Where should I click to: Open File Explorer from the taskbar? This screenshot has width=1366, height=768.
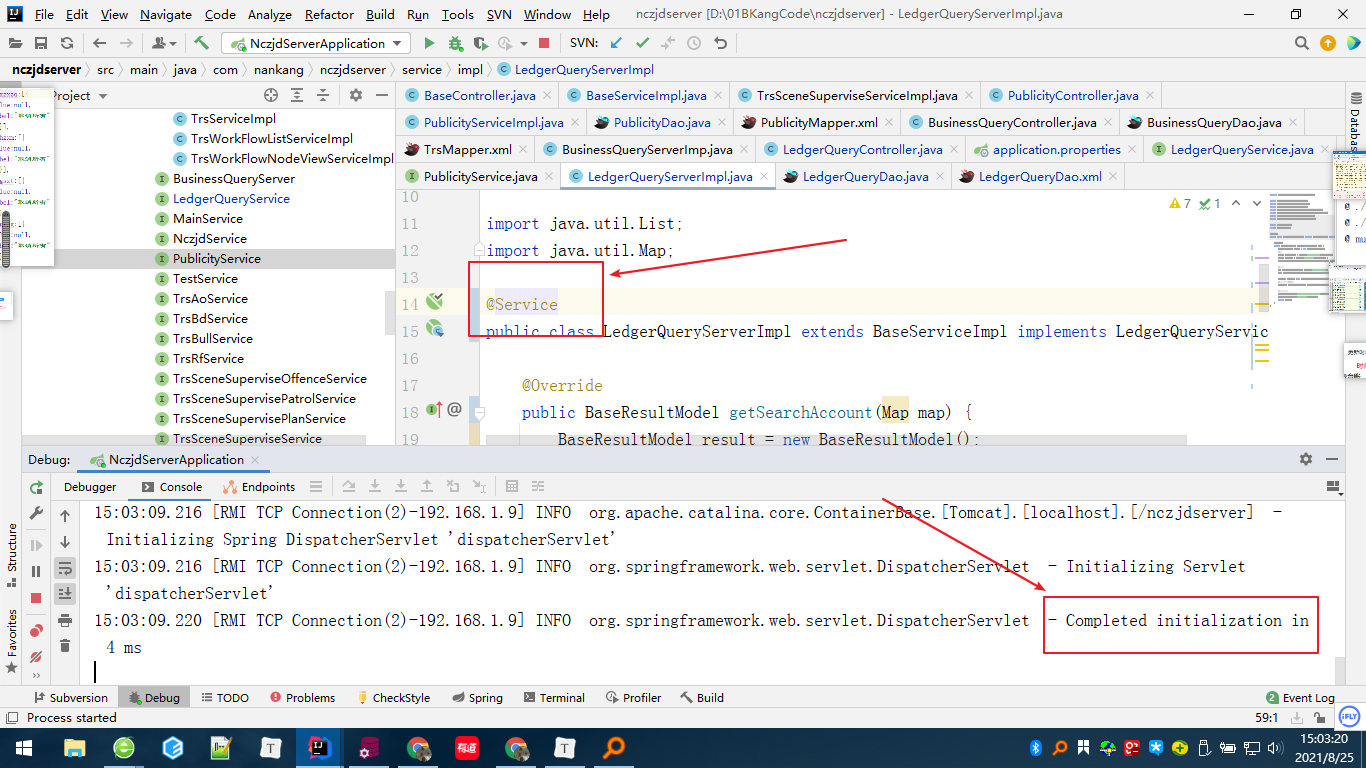[x=75, y=748]
